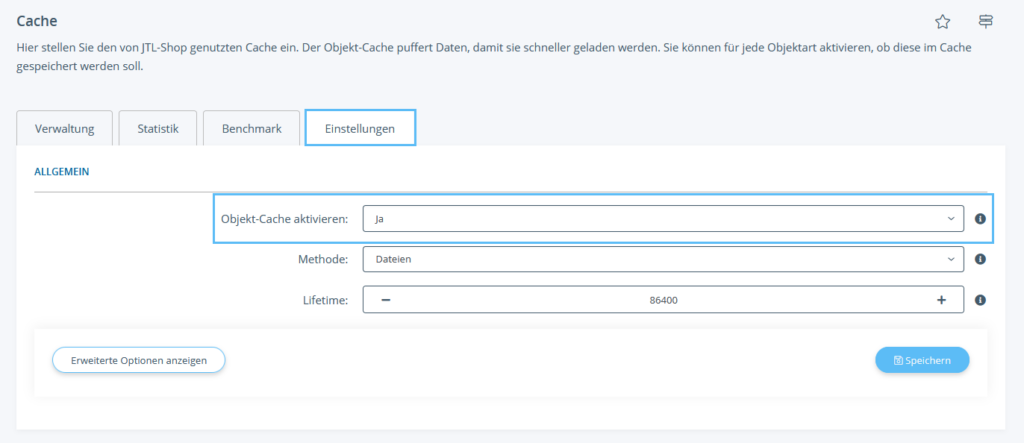
Task: Click the Speichern button
Action: point(922,360)
